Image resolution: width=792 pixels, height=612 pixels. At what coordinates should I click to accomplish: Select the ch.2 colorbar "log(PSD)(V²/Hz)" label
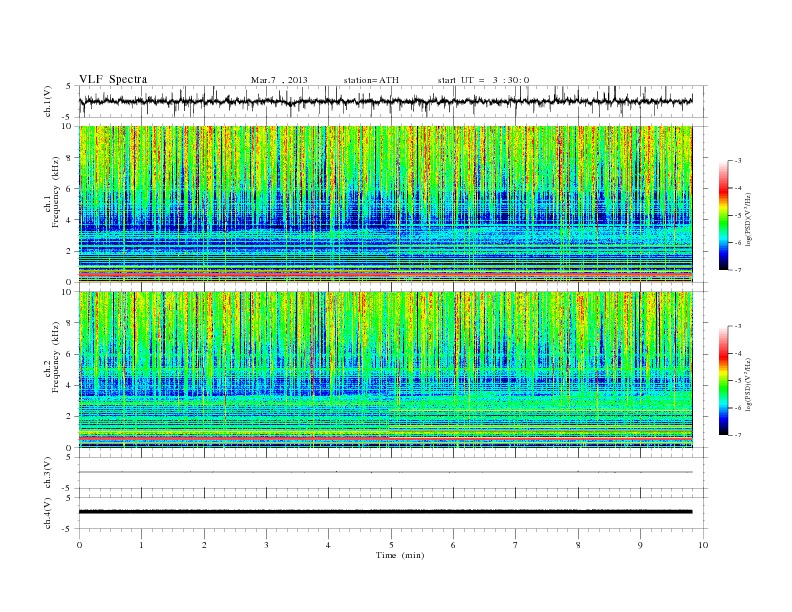[748, 384]
